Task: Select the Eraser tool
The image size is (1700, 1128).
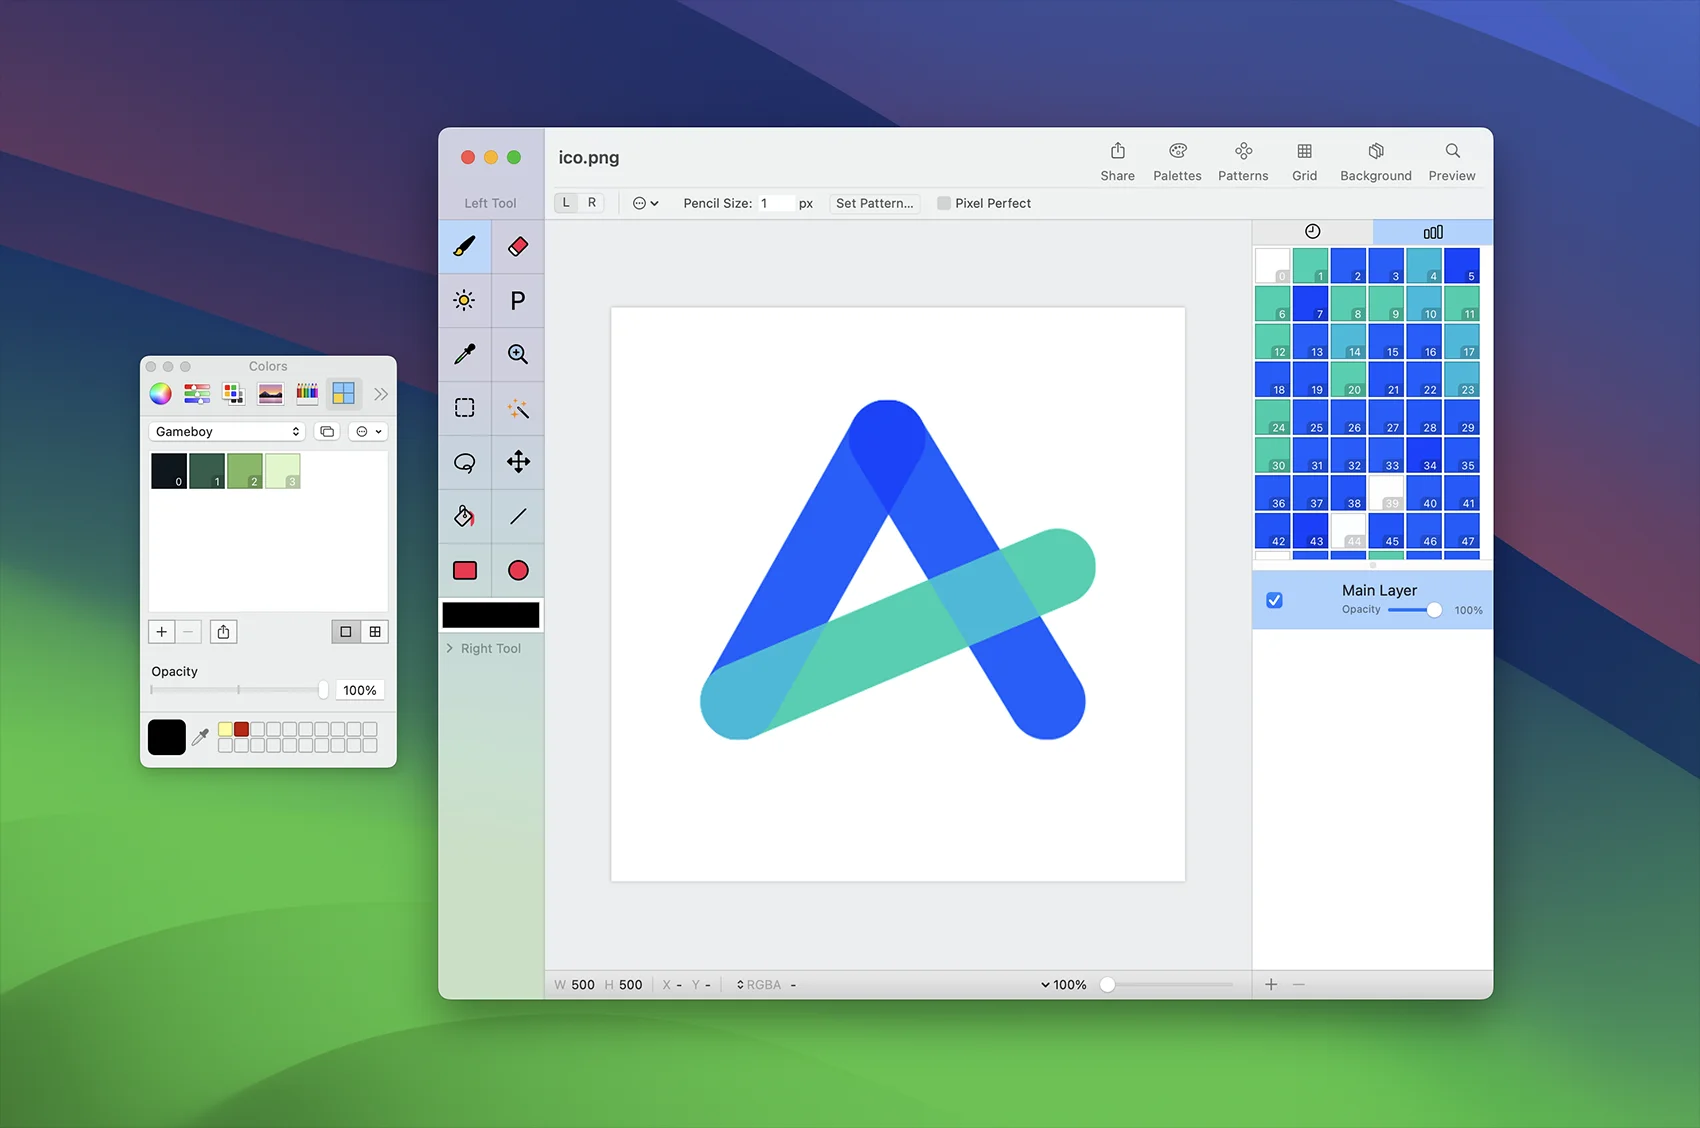Action: [518, 246]
